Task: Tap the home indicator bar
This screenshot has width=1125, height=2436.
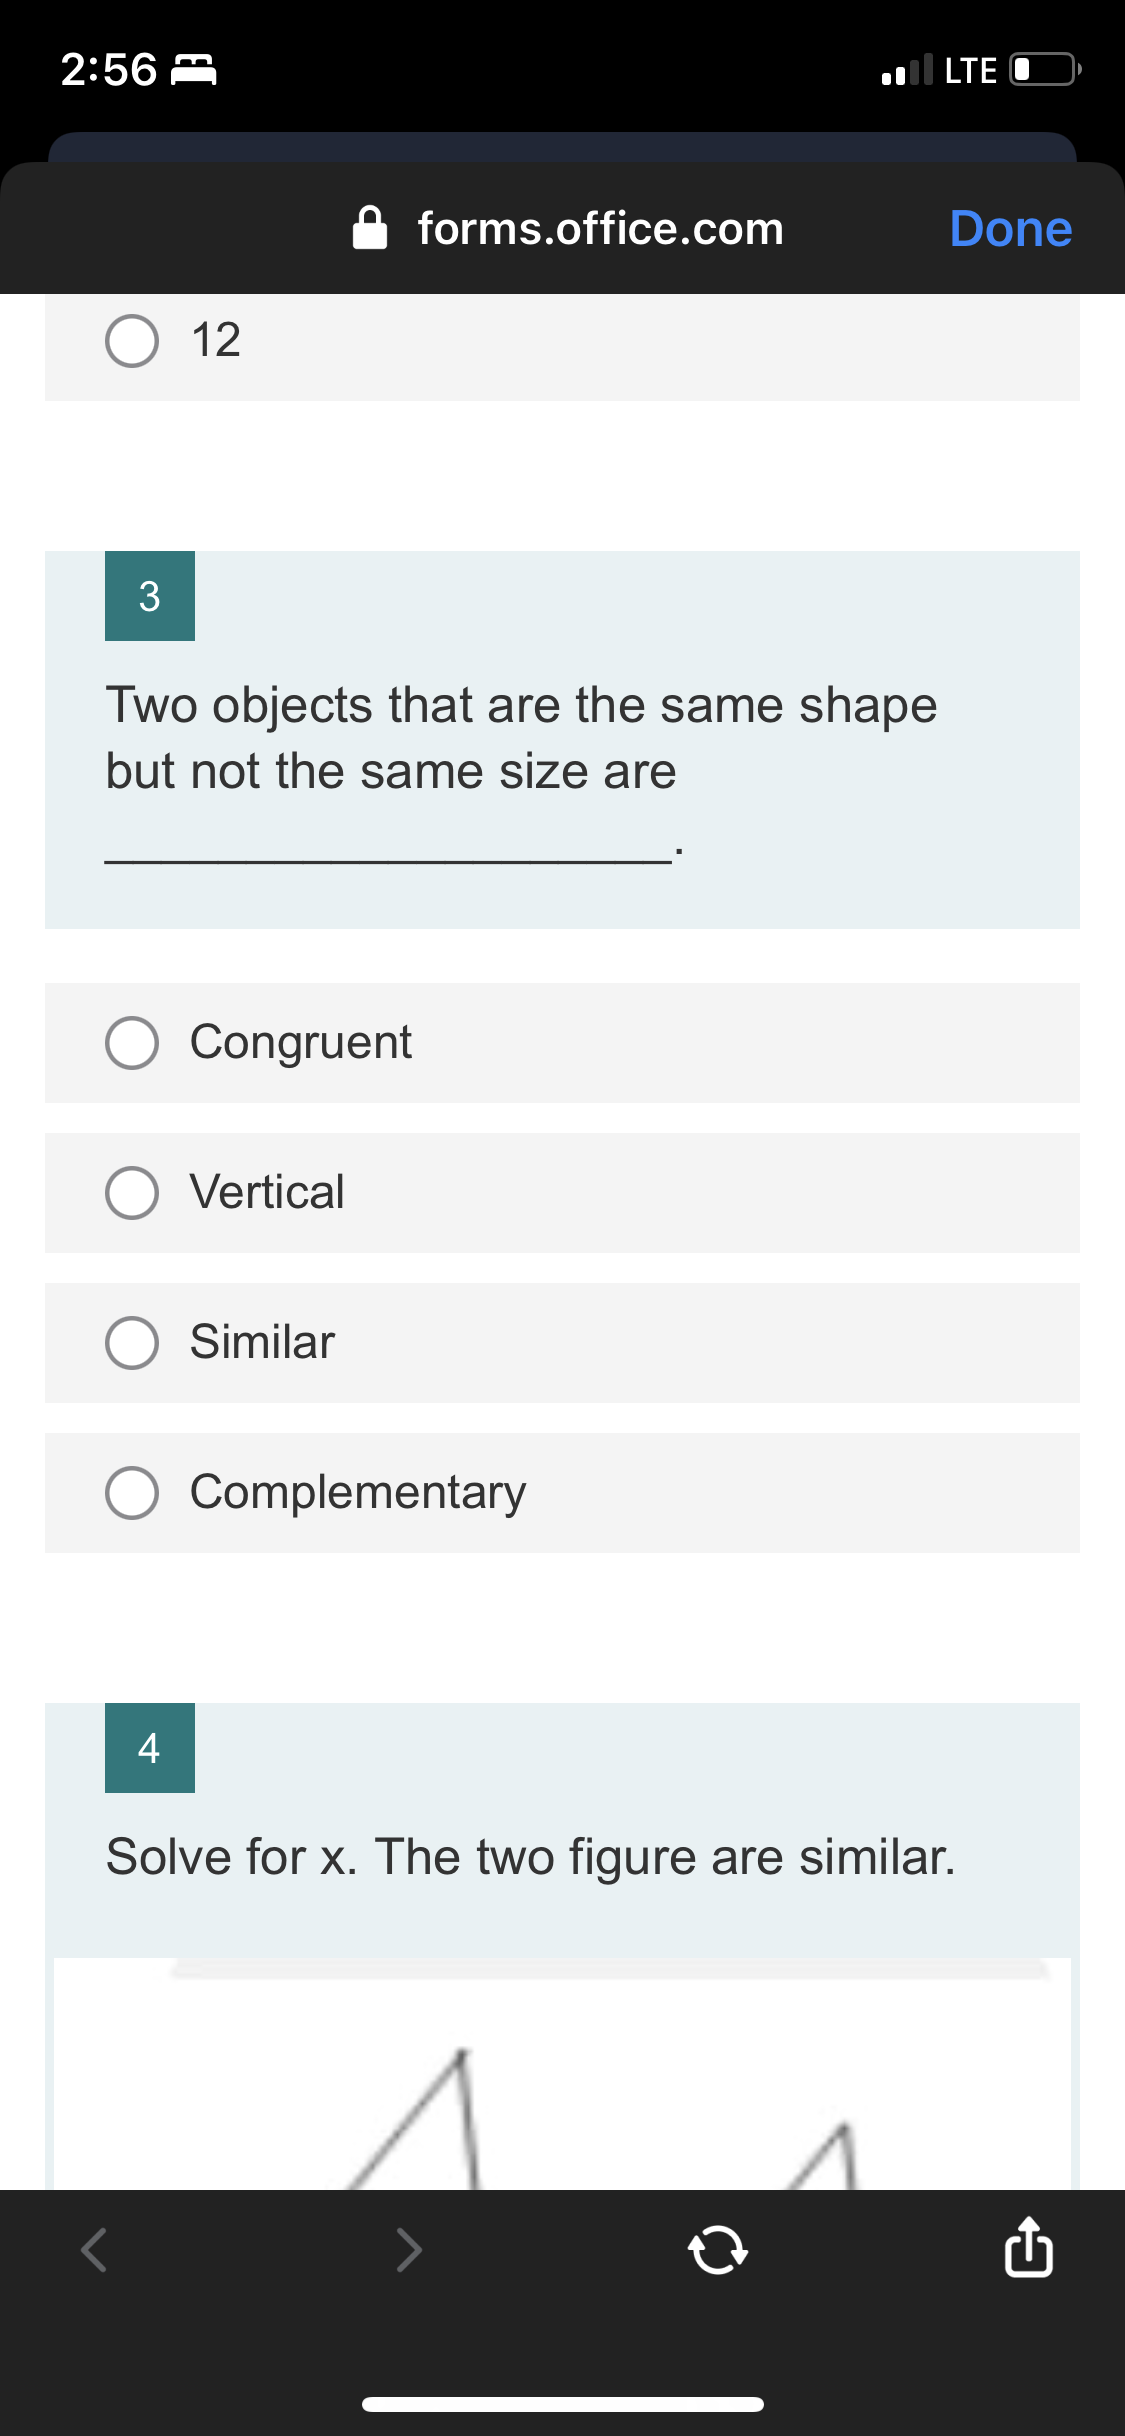Action: pyautogui.click(x=562, y=2405)
